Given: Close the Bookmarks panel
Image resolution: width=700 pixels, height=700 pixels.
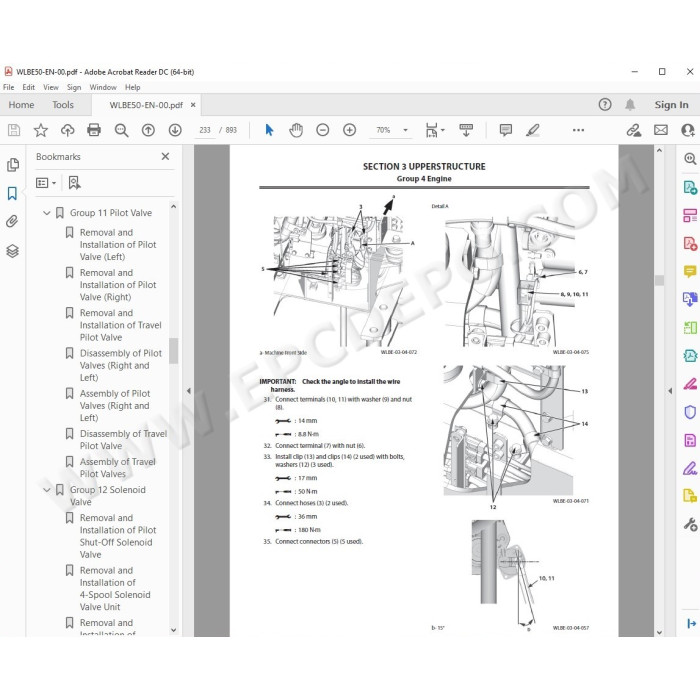Looking at the screenshot, I should coord(165,156).
